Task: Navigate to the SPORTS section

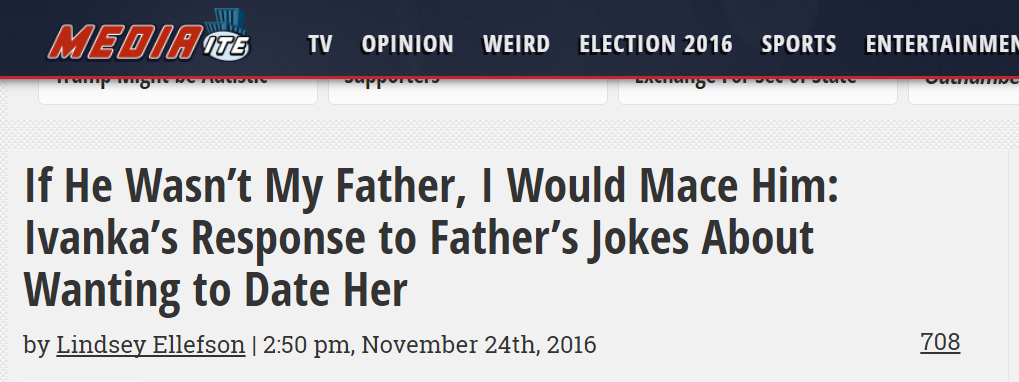Action: click(x=799, y=44)
